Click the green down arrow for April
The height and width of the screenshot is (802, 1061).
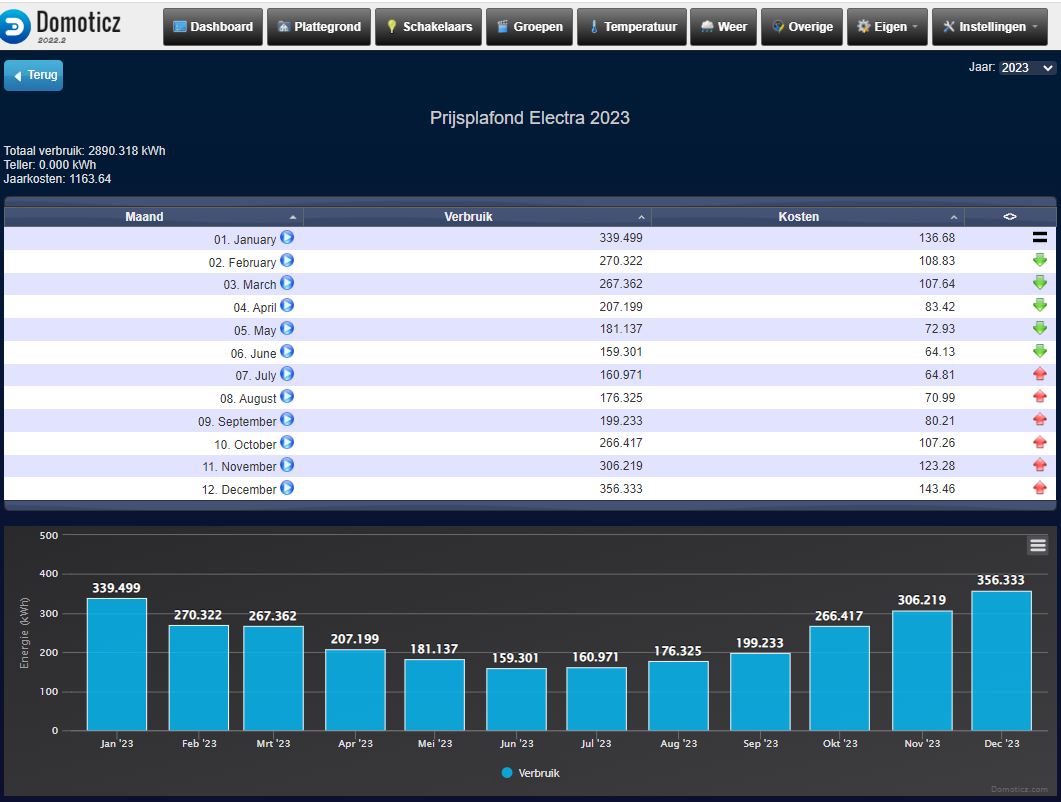point(1039,306)
